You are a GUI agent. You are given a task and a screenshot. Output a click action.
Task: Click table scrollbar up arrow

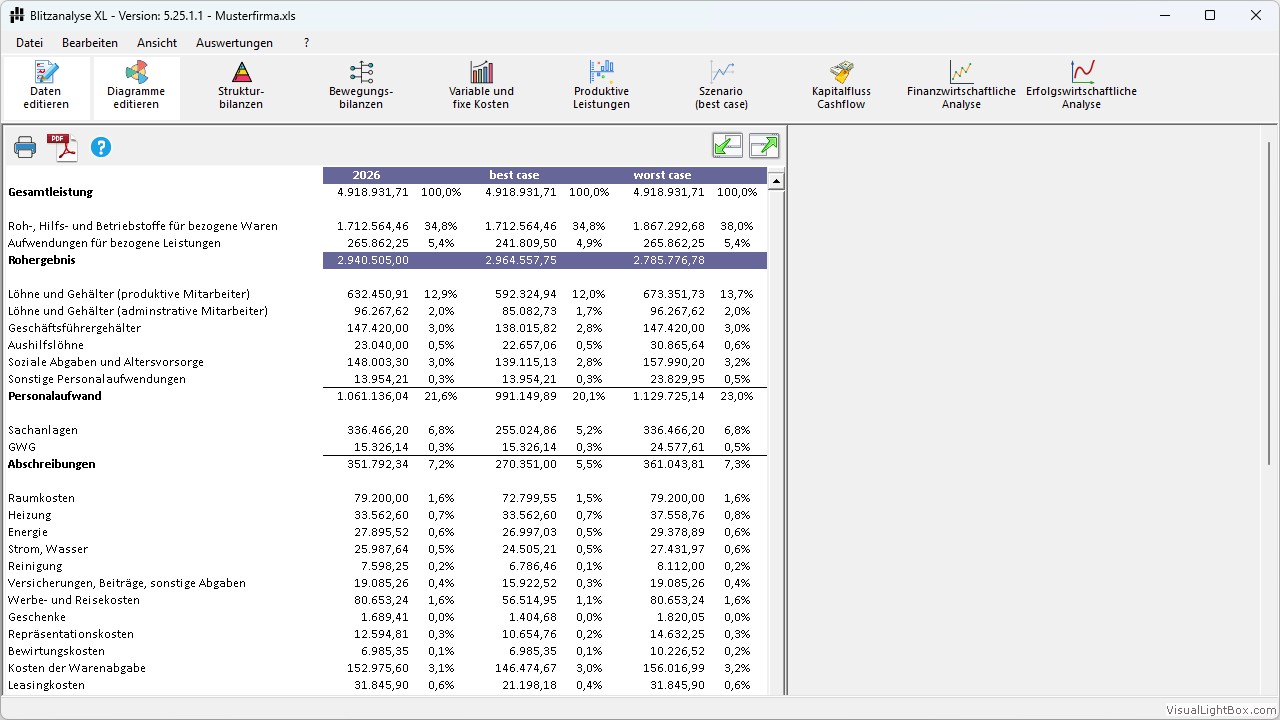click(x=776, y=181)
